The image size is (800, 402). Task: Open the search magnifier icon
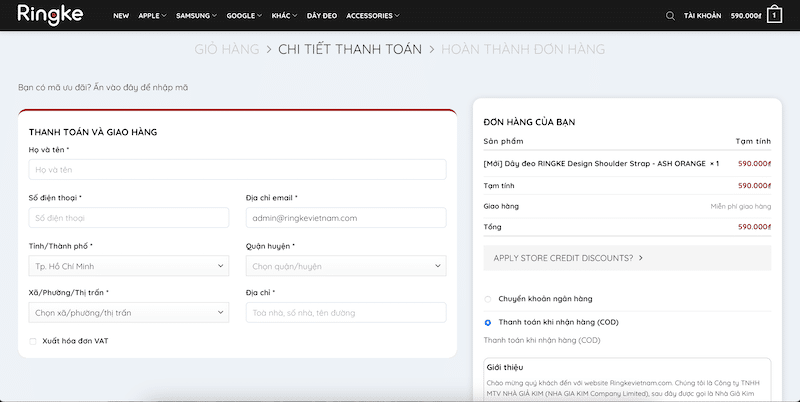(x=670, y=16)
